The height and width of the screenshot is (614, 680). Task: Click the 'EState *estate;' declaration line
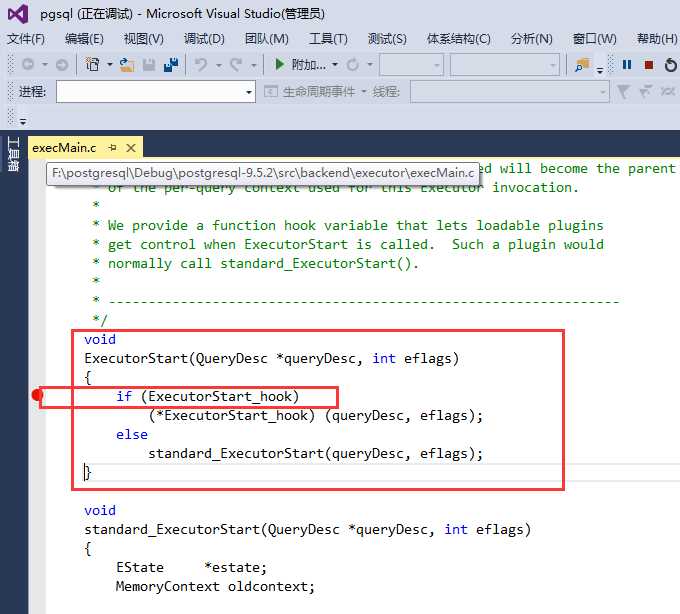coord(191,568)
